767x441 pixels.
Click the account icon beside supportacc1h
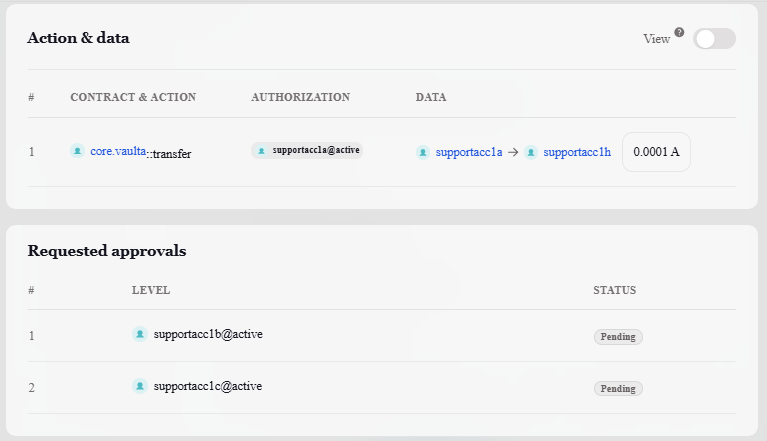pos(531,152)
